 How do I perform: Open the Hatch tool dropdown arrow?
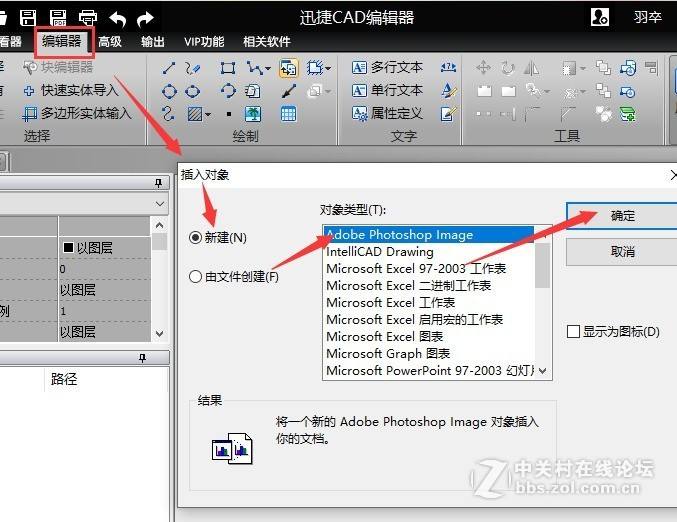pyautogui.click(x=208, y=114)
